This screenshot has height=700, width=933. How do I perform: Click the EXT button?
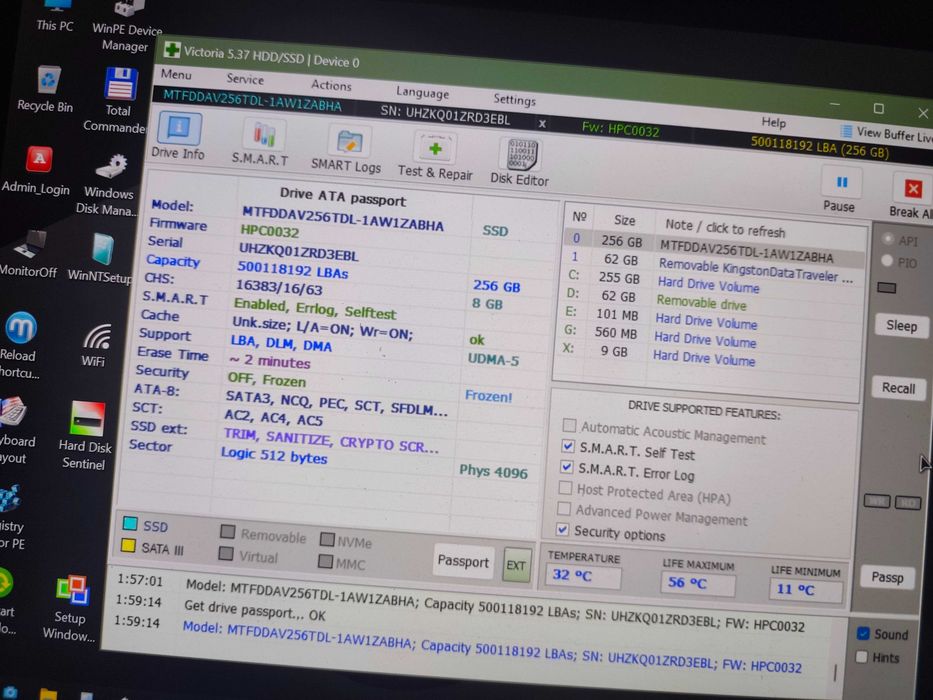(515, 565)
